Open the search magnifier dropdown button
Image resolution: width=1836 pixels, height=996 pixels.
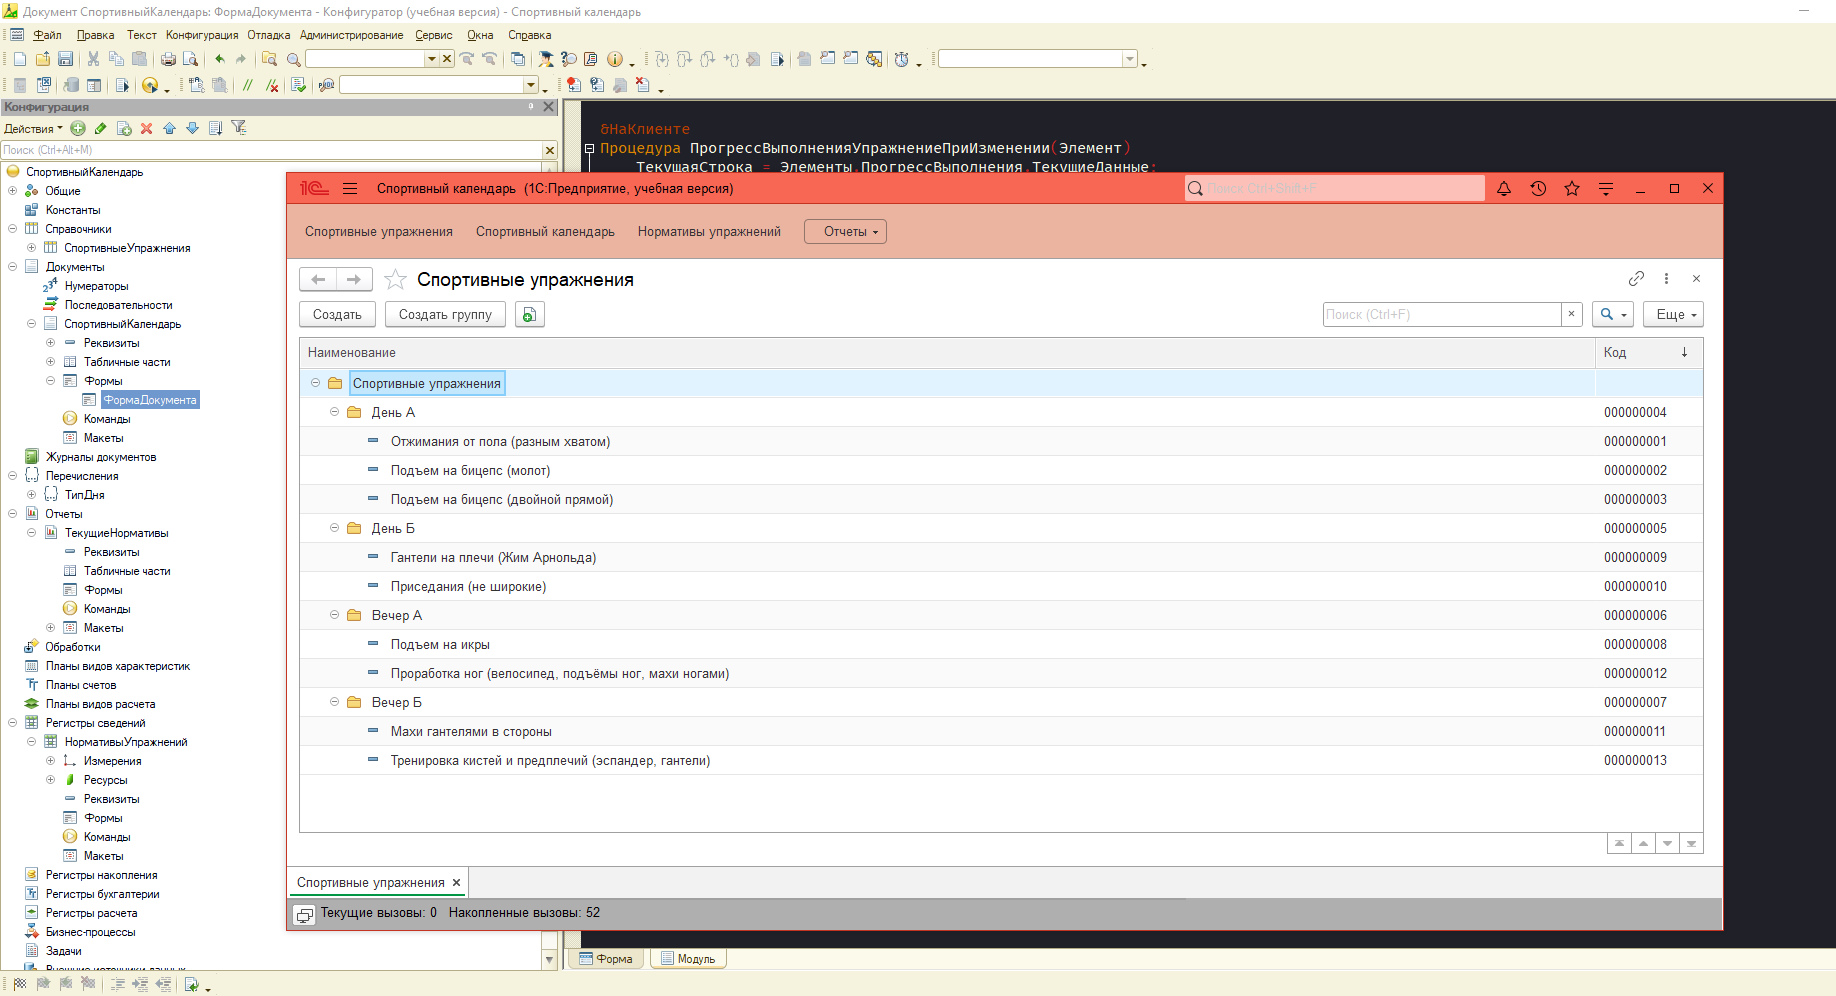pyautogui.click(x=1612, y=314)
